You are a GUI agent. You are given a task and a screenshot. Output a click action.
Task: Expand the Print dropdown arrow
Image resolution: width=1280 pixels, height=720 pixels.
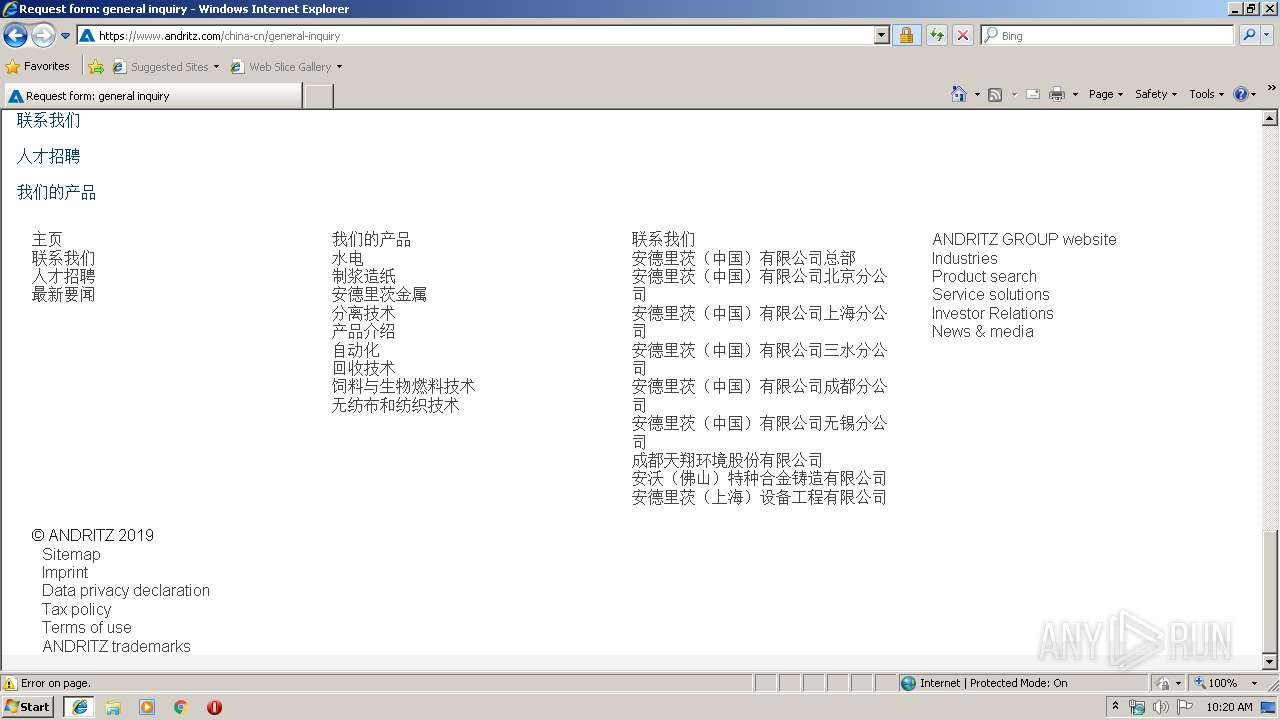click(x=1075, y=94)
